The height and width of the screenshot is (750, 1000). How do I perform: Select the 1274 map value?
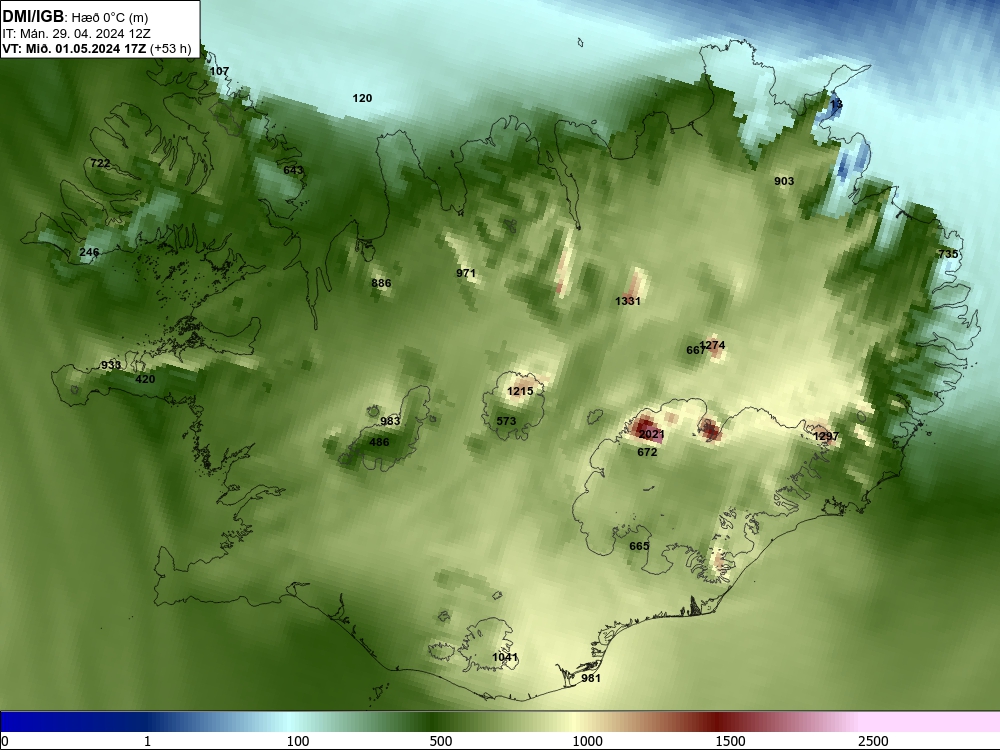click(712, 345)
